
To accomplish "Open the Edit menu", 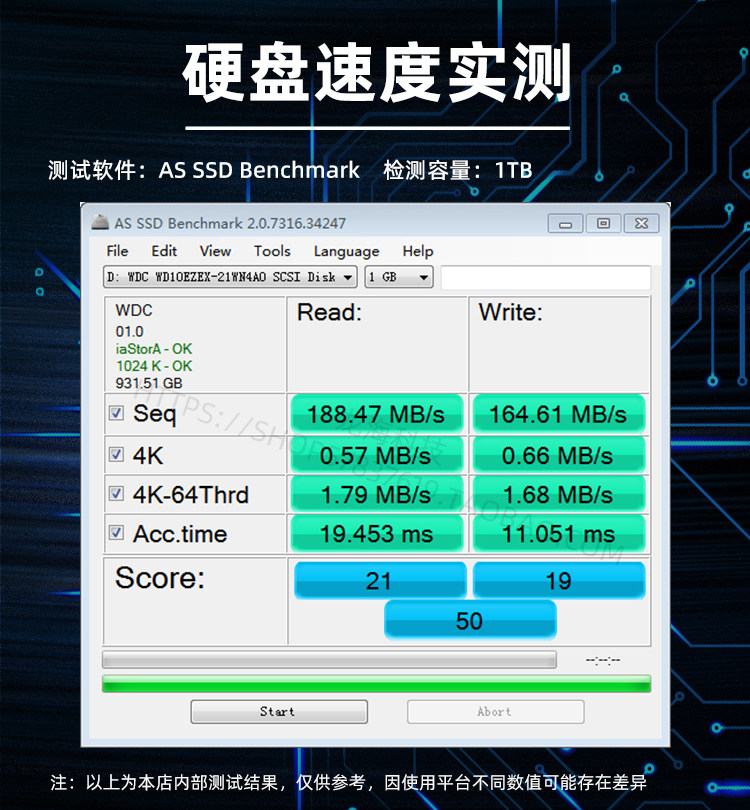I will pos(164,251).
